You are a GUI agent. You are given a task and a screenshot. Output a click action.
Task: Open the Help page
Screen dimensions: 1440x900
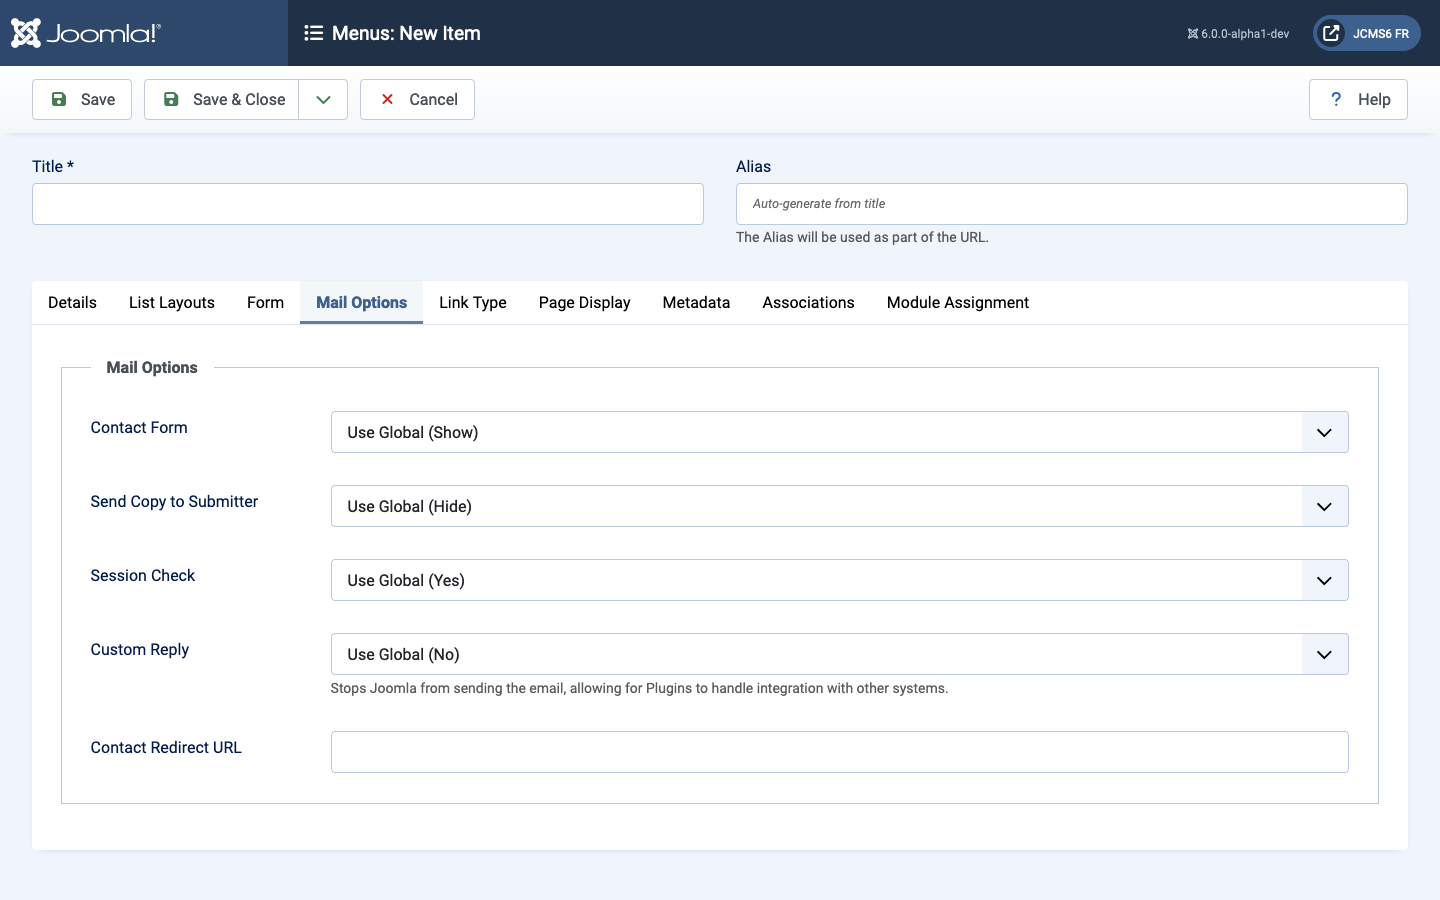(1358, 99)
